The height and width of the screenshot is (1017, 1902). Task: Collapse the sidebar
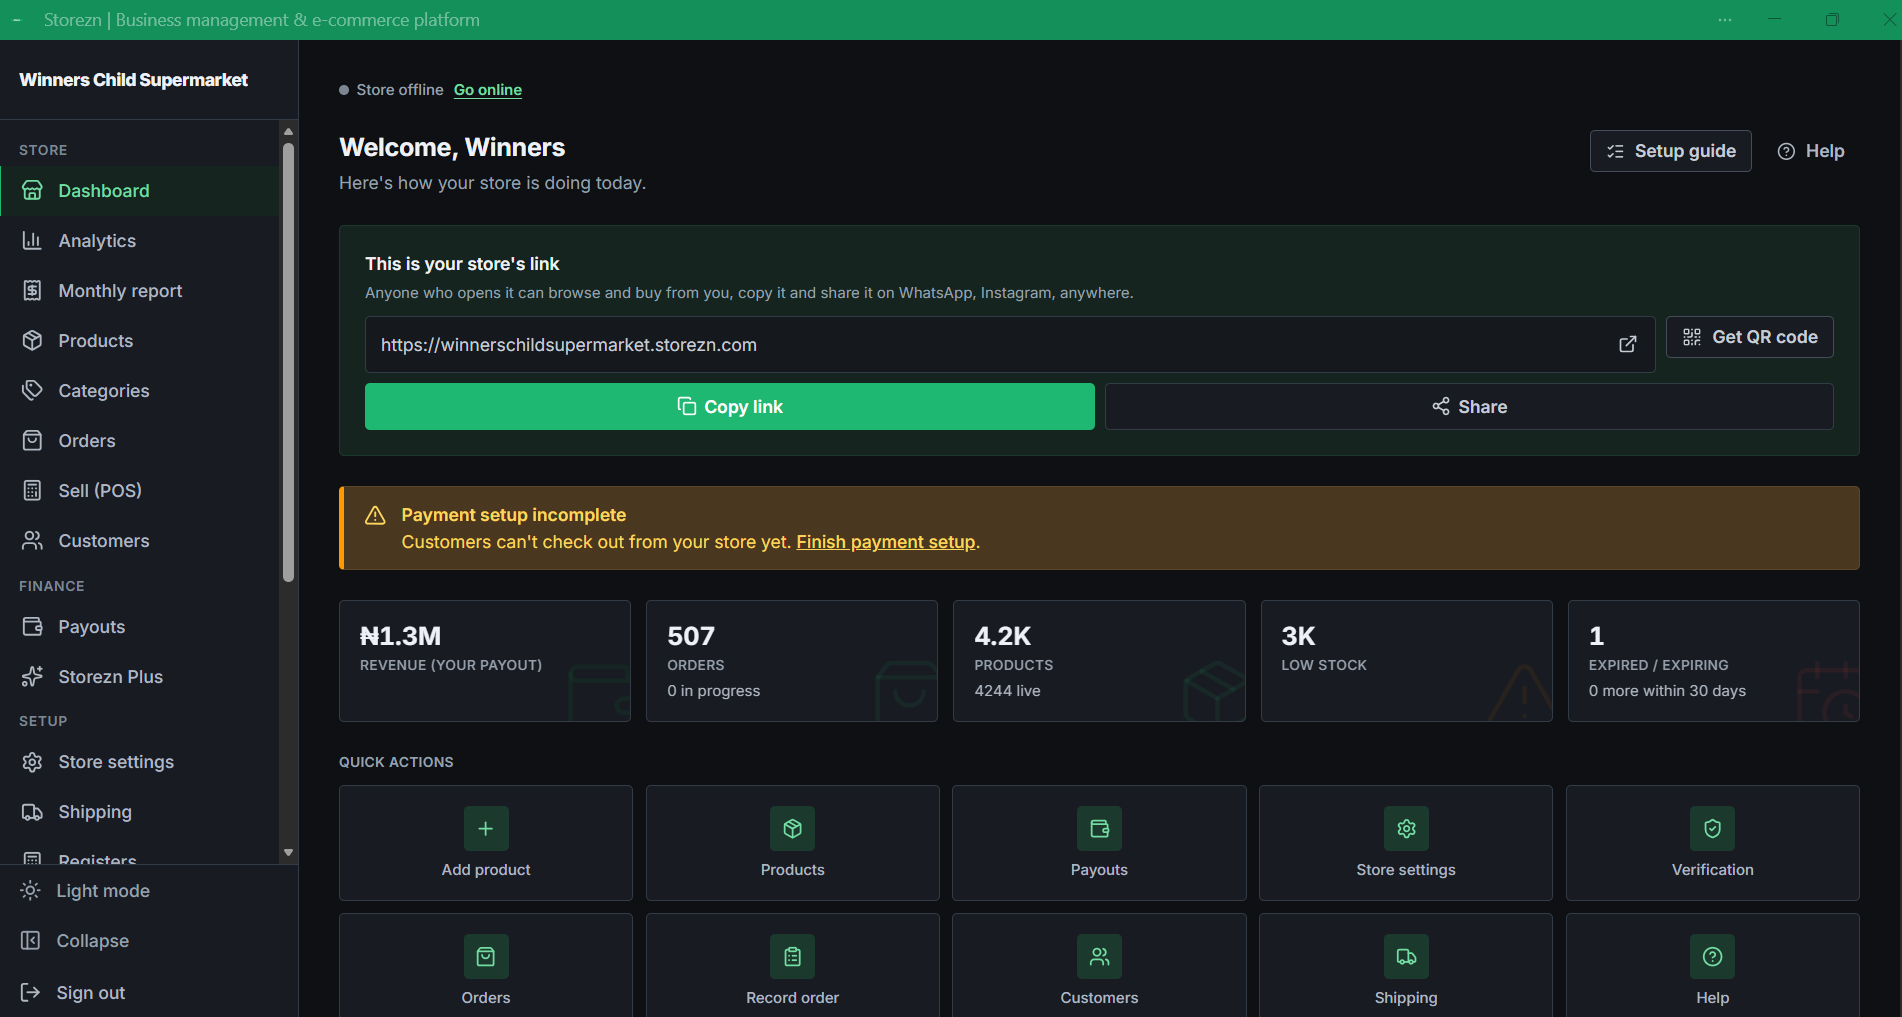149,941
